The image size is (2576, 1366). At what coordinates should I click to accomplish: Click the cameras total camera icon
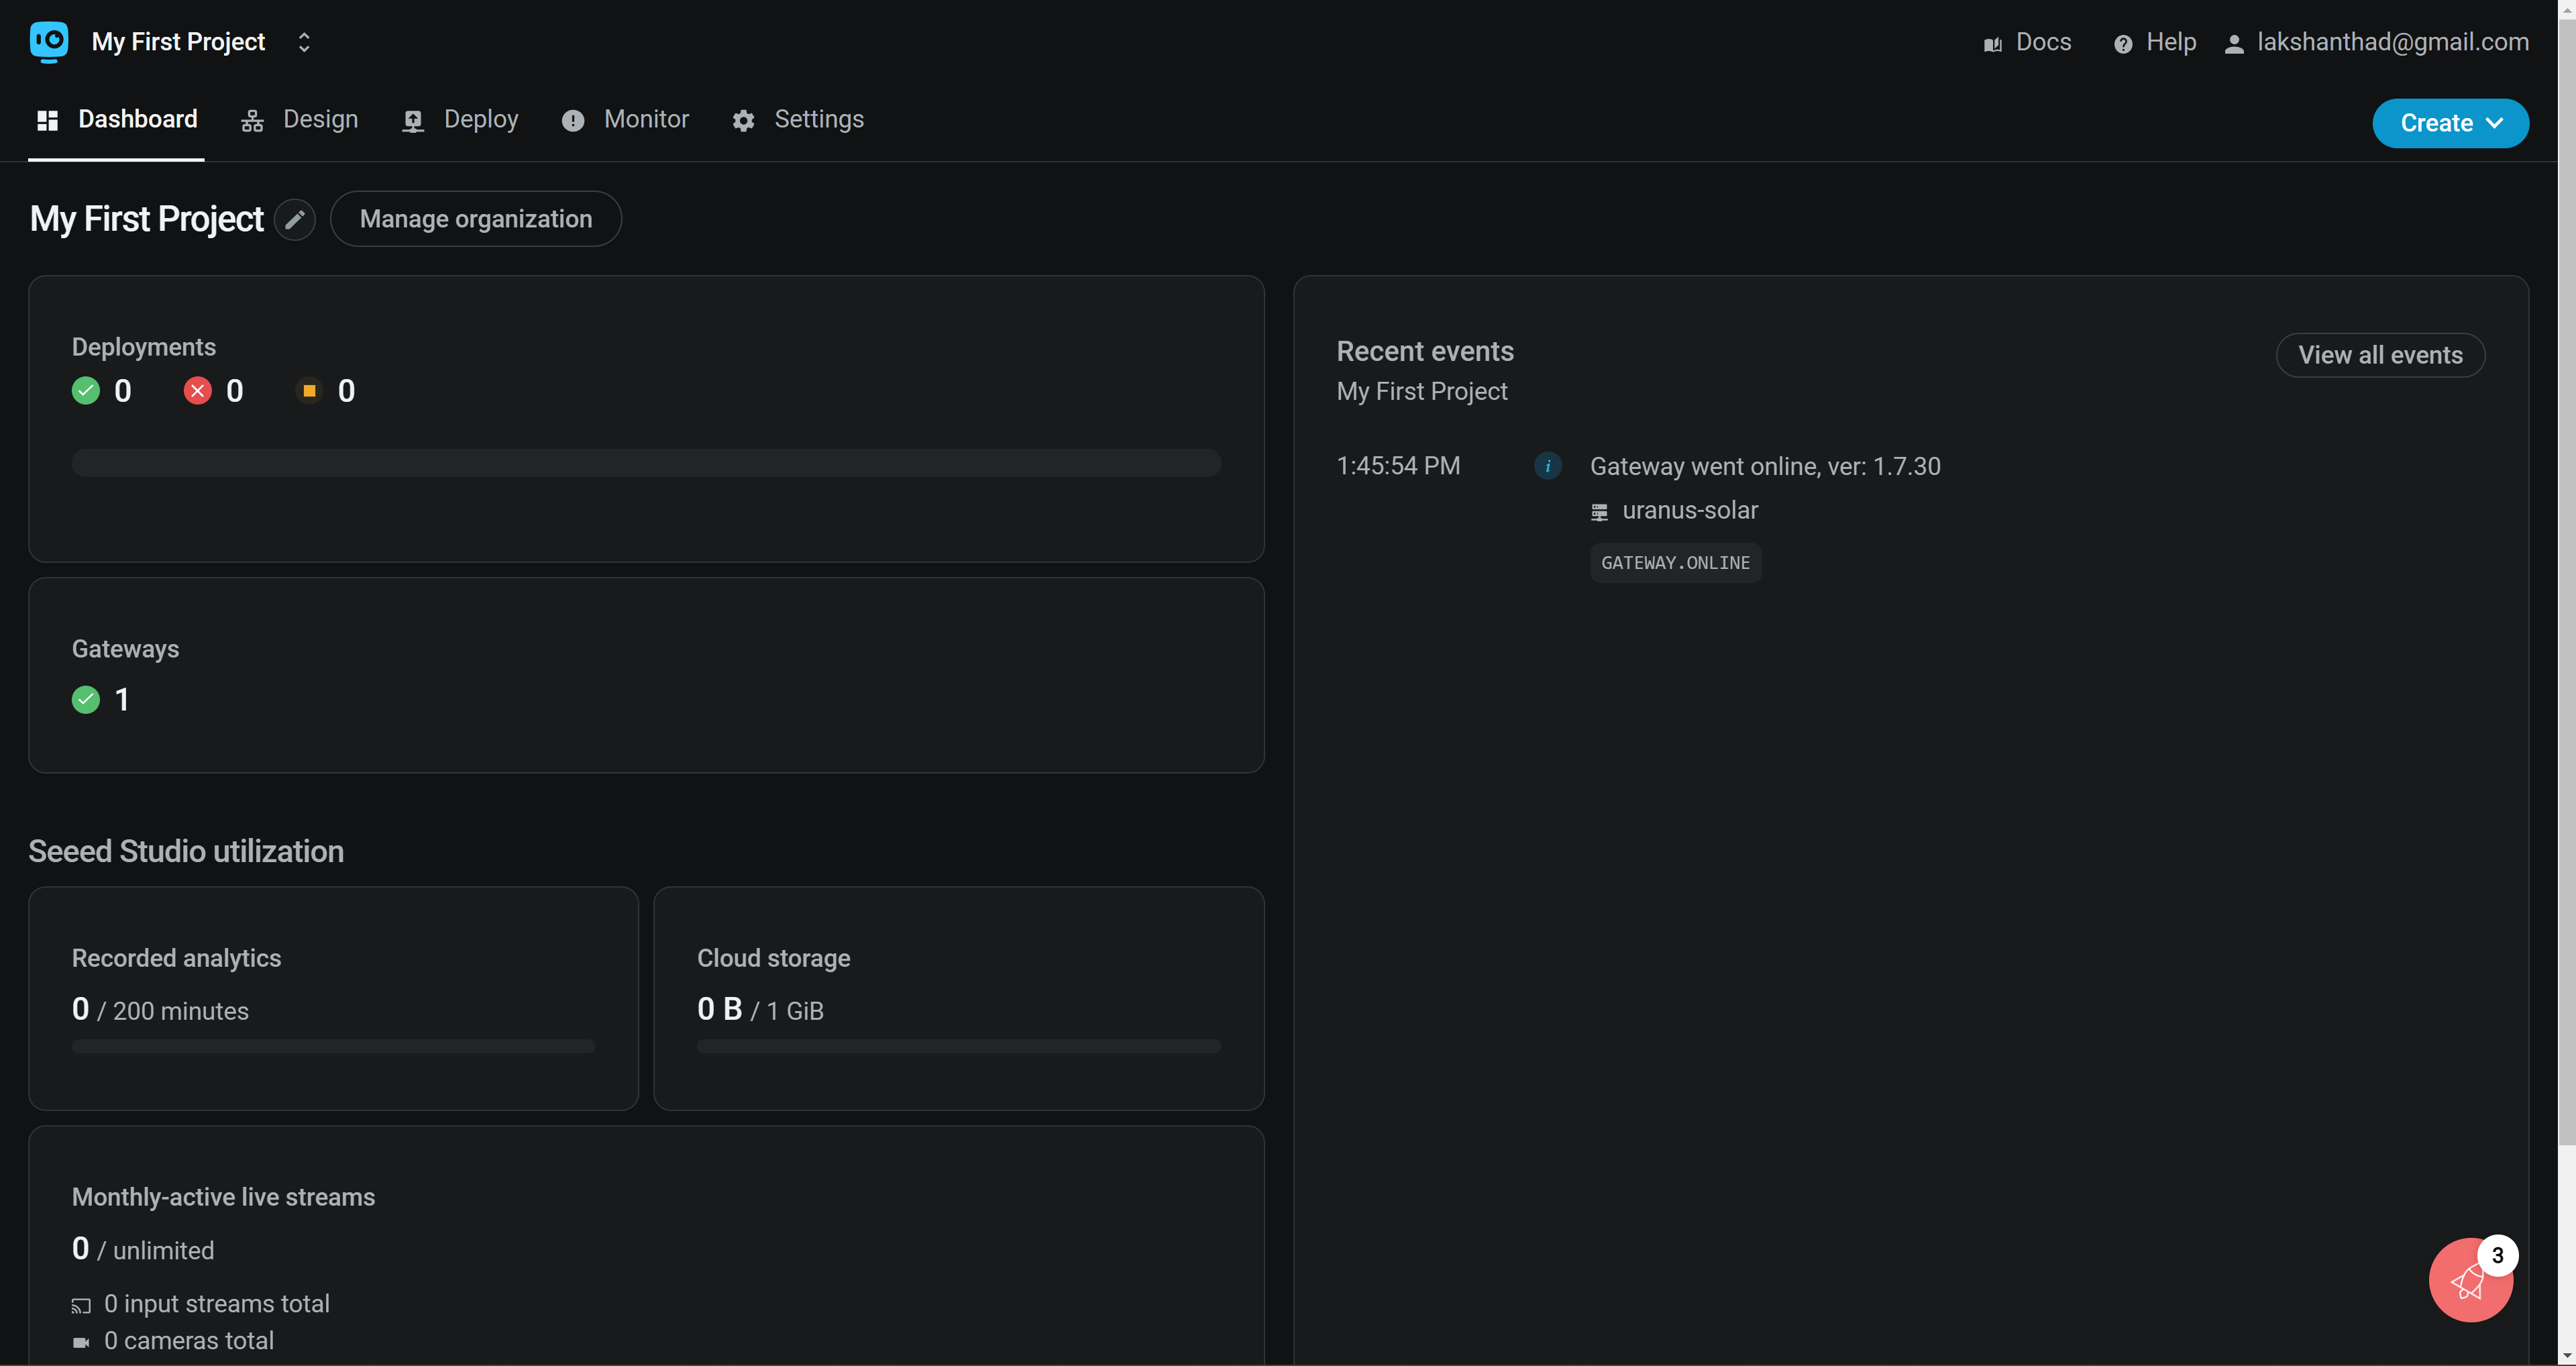81,1342
